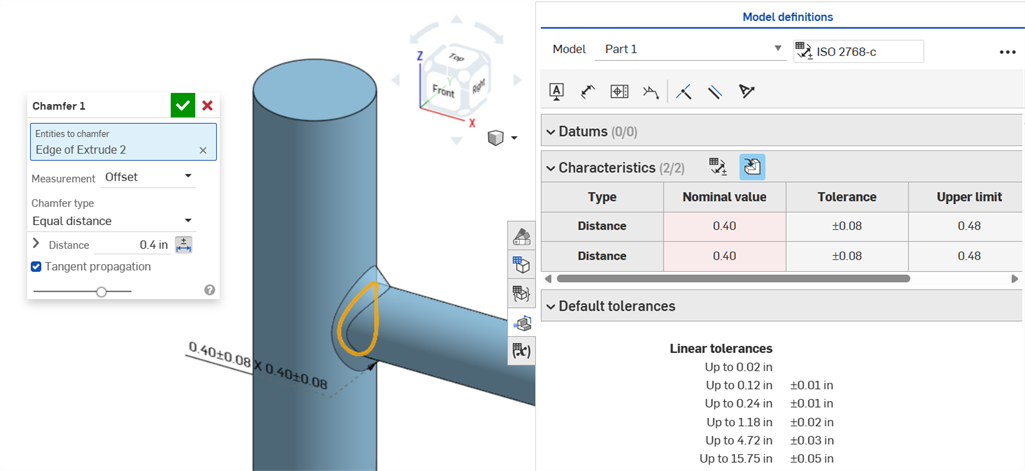Screen dimensions: 1025x471
Task: Open the Chamfer dialog help icon
Action: pos(209,290)
